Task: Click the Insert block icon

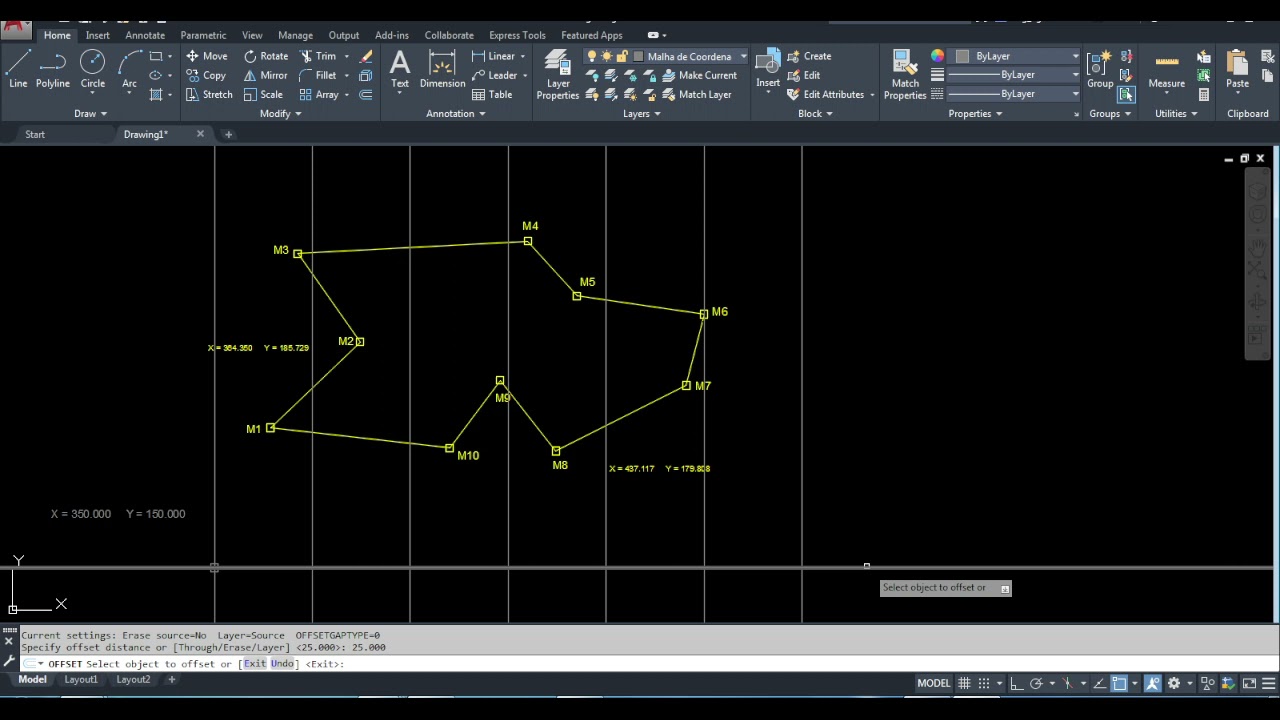Action: 768,70
